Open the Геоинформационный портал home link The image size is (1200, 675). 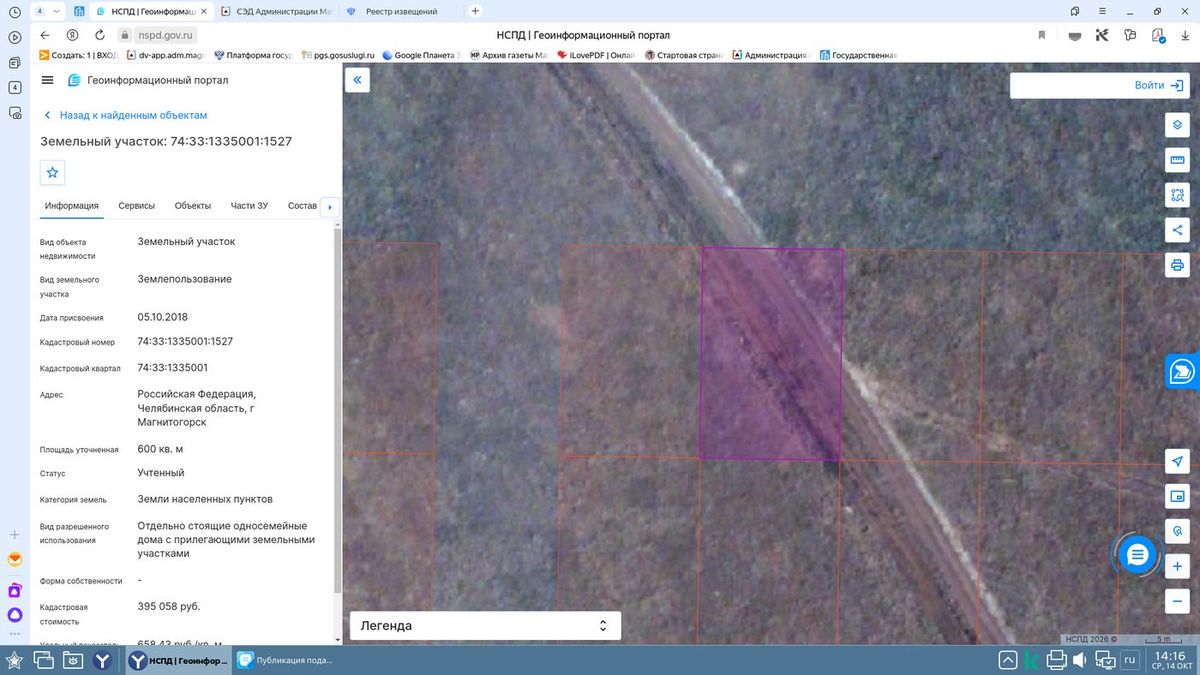pos(147,80)
